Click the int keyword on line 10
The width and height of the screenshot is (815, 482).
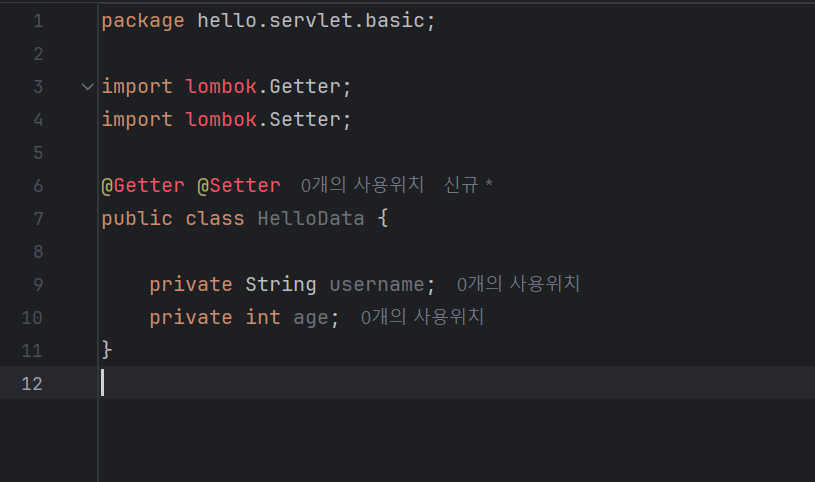pos(263,317)
